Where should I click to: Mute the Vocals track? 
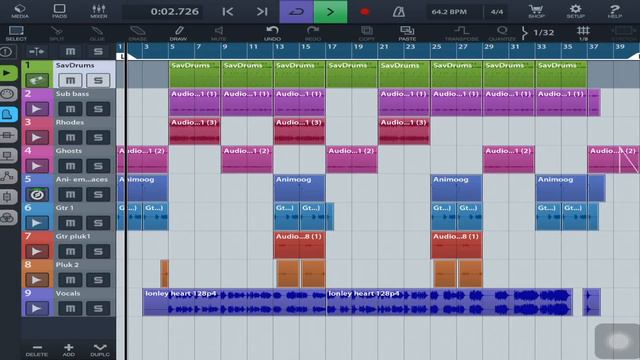click(70, 309)
